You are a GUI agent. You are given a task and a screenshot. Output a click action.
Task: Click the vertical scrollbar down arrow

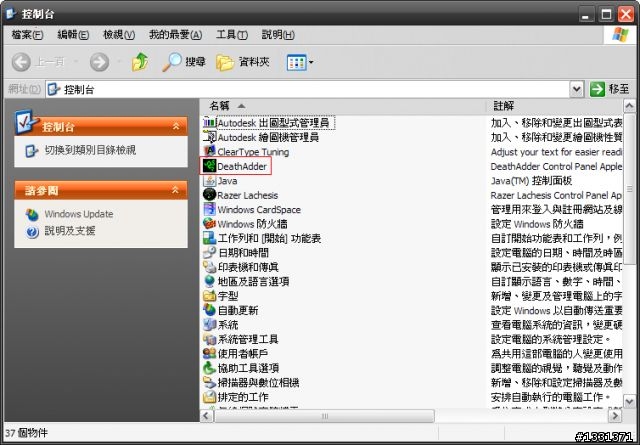[x=629, y=401]
